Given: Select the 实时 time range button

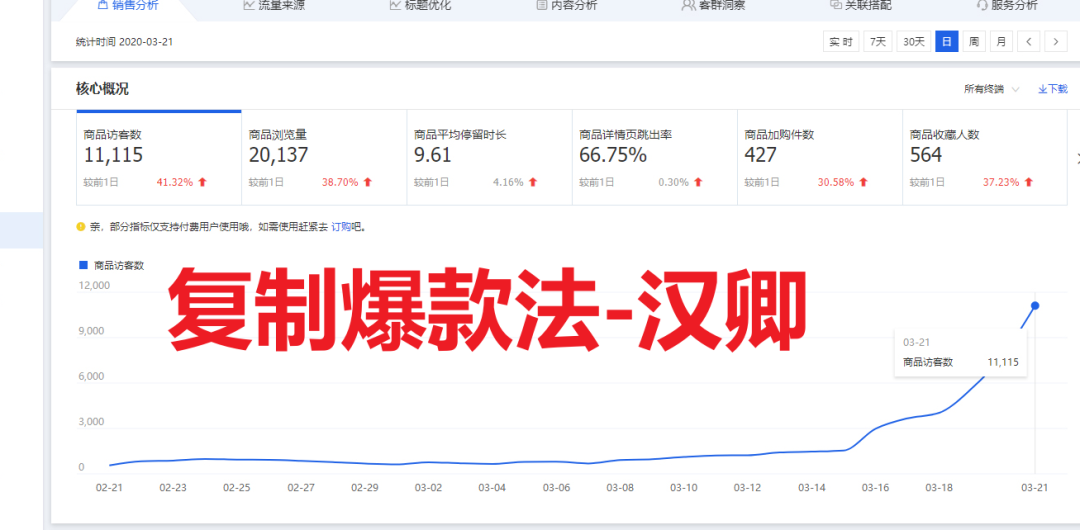Looking at the screenshot, I should pyautogui.click(x=841, y=41).
